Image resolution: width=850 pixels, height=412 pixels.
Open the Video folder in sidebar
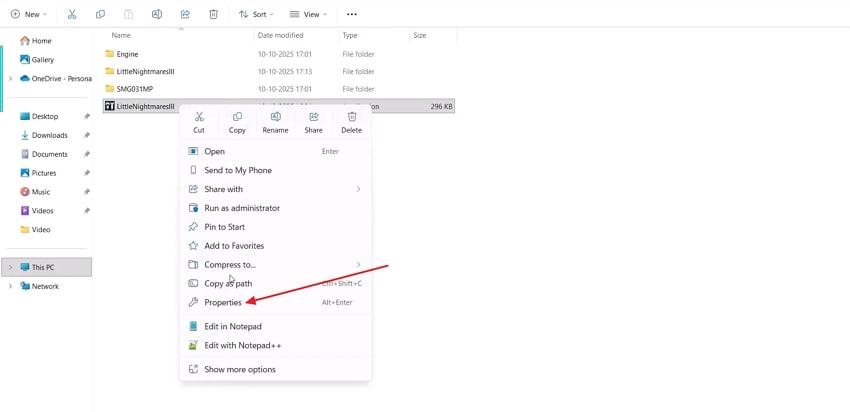click(35, 230)
